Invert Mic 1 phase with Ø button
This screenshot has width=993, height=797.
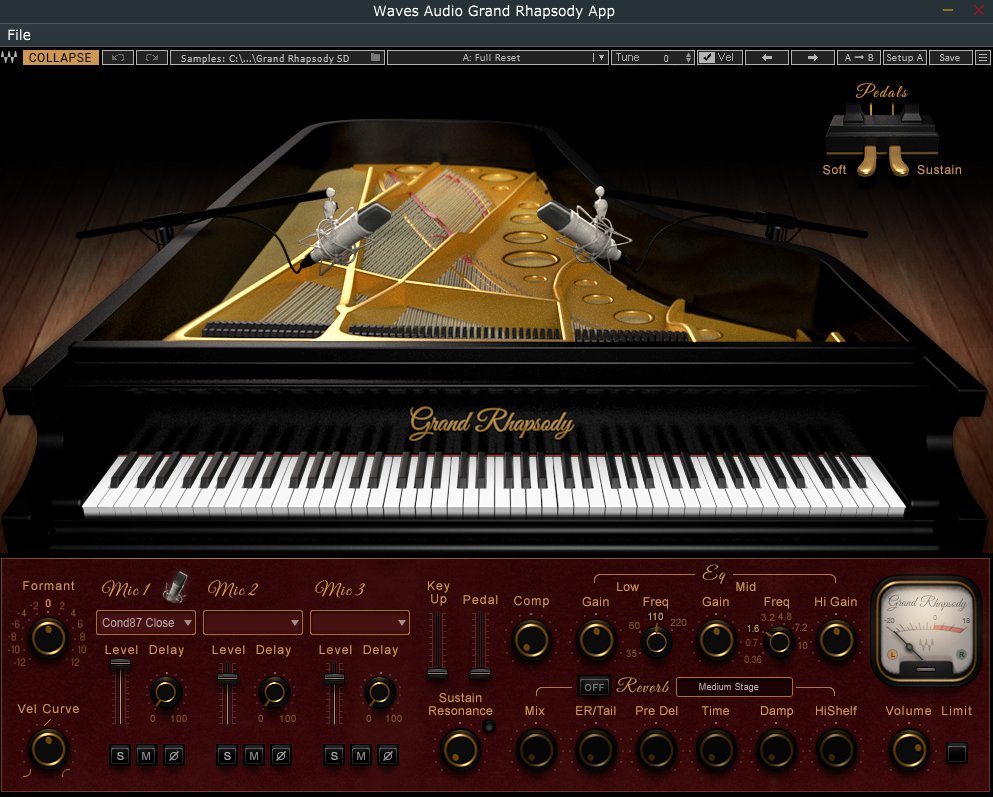point(174,755)
